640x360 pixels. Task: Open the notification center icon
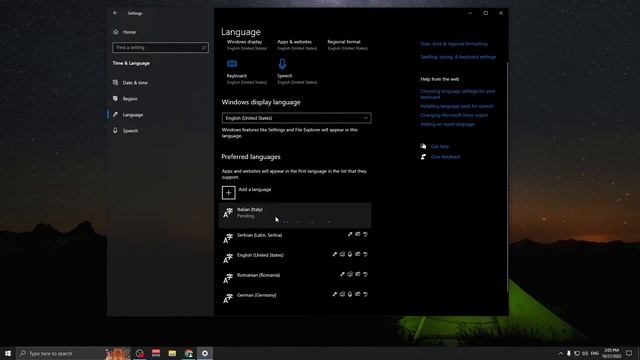[629, 353]
